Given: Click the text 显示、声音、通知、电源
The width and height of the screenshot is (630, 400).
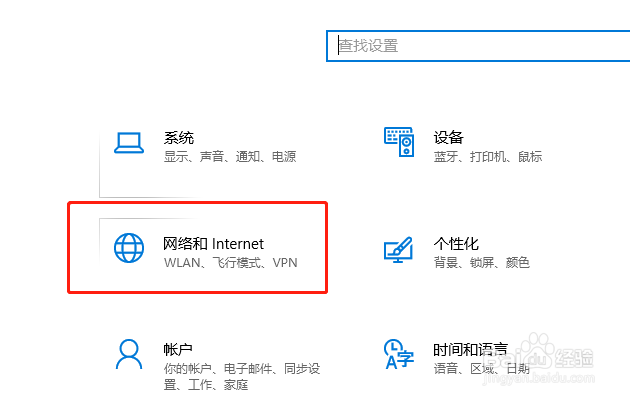Looking at the screenshot, I should point(230,156).
